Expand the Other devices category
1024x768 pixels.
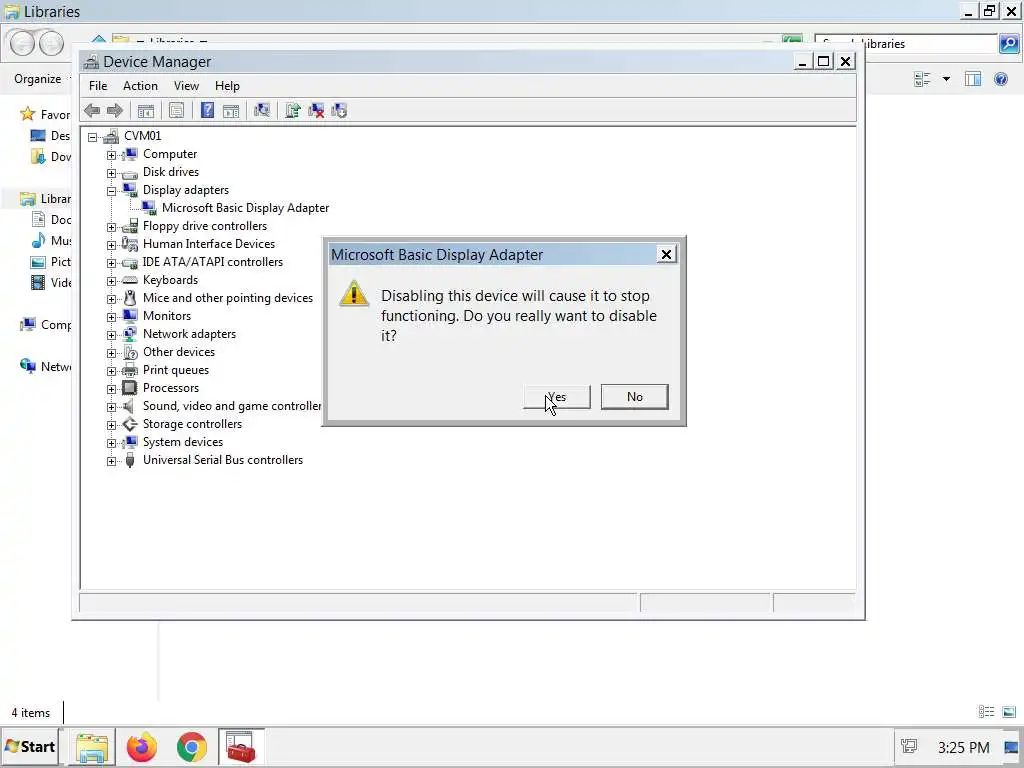tap(112, 353)
